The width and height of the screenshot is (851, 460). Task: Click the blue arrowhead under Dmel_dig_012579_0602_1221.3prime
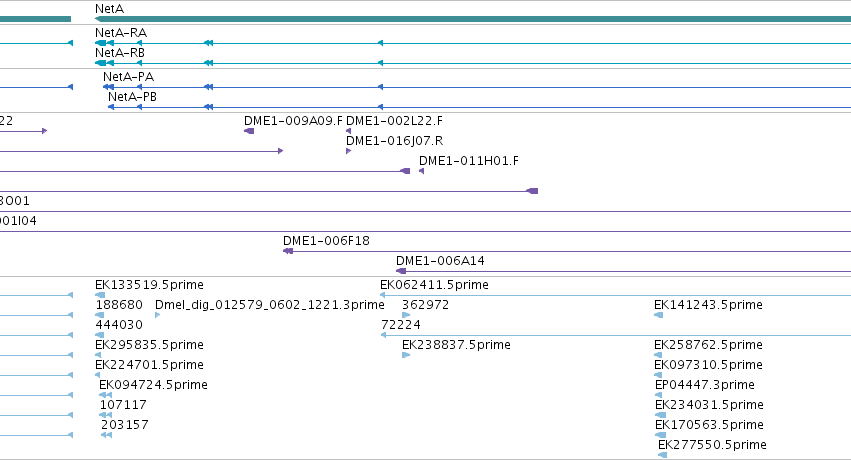157,315
